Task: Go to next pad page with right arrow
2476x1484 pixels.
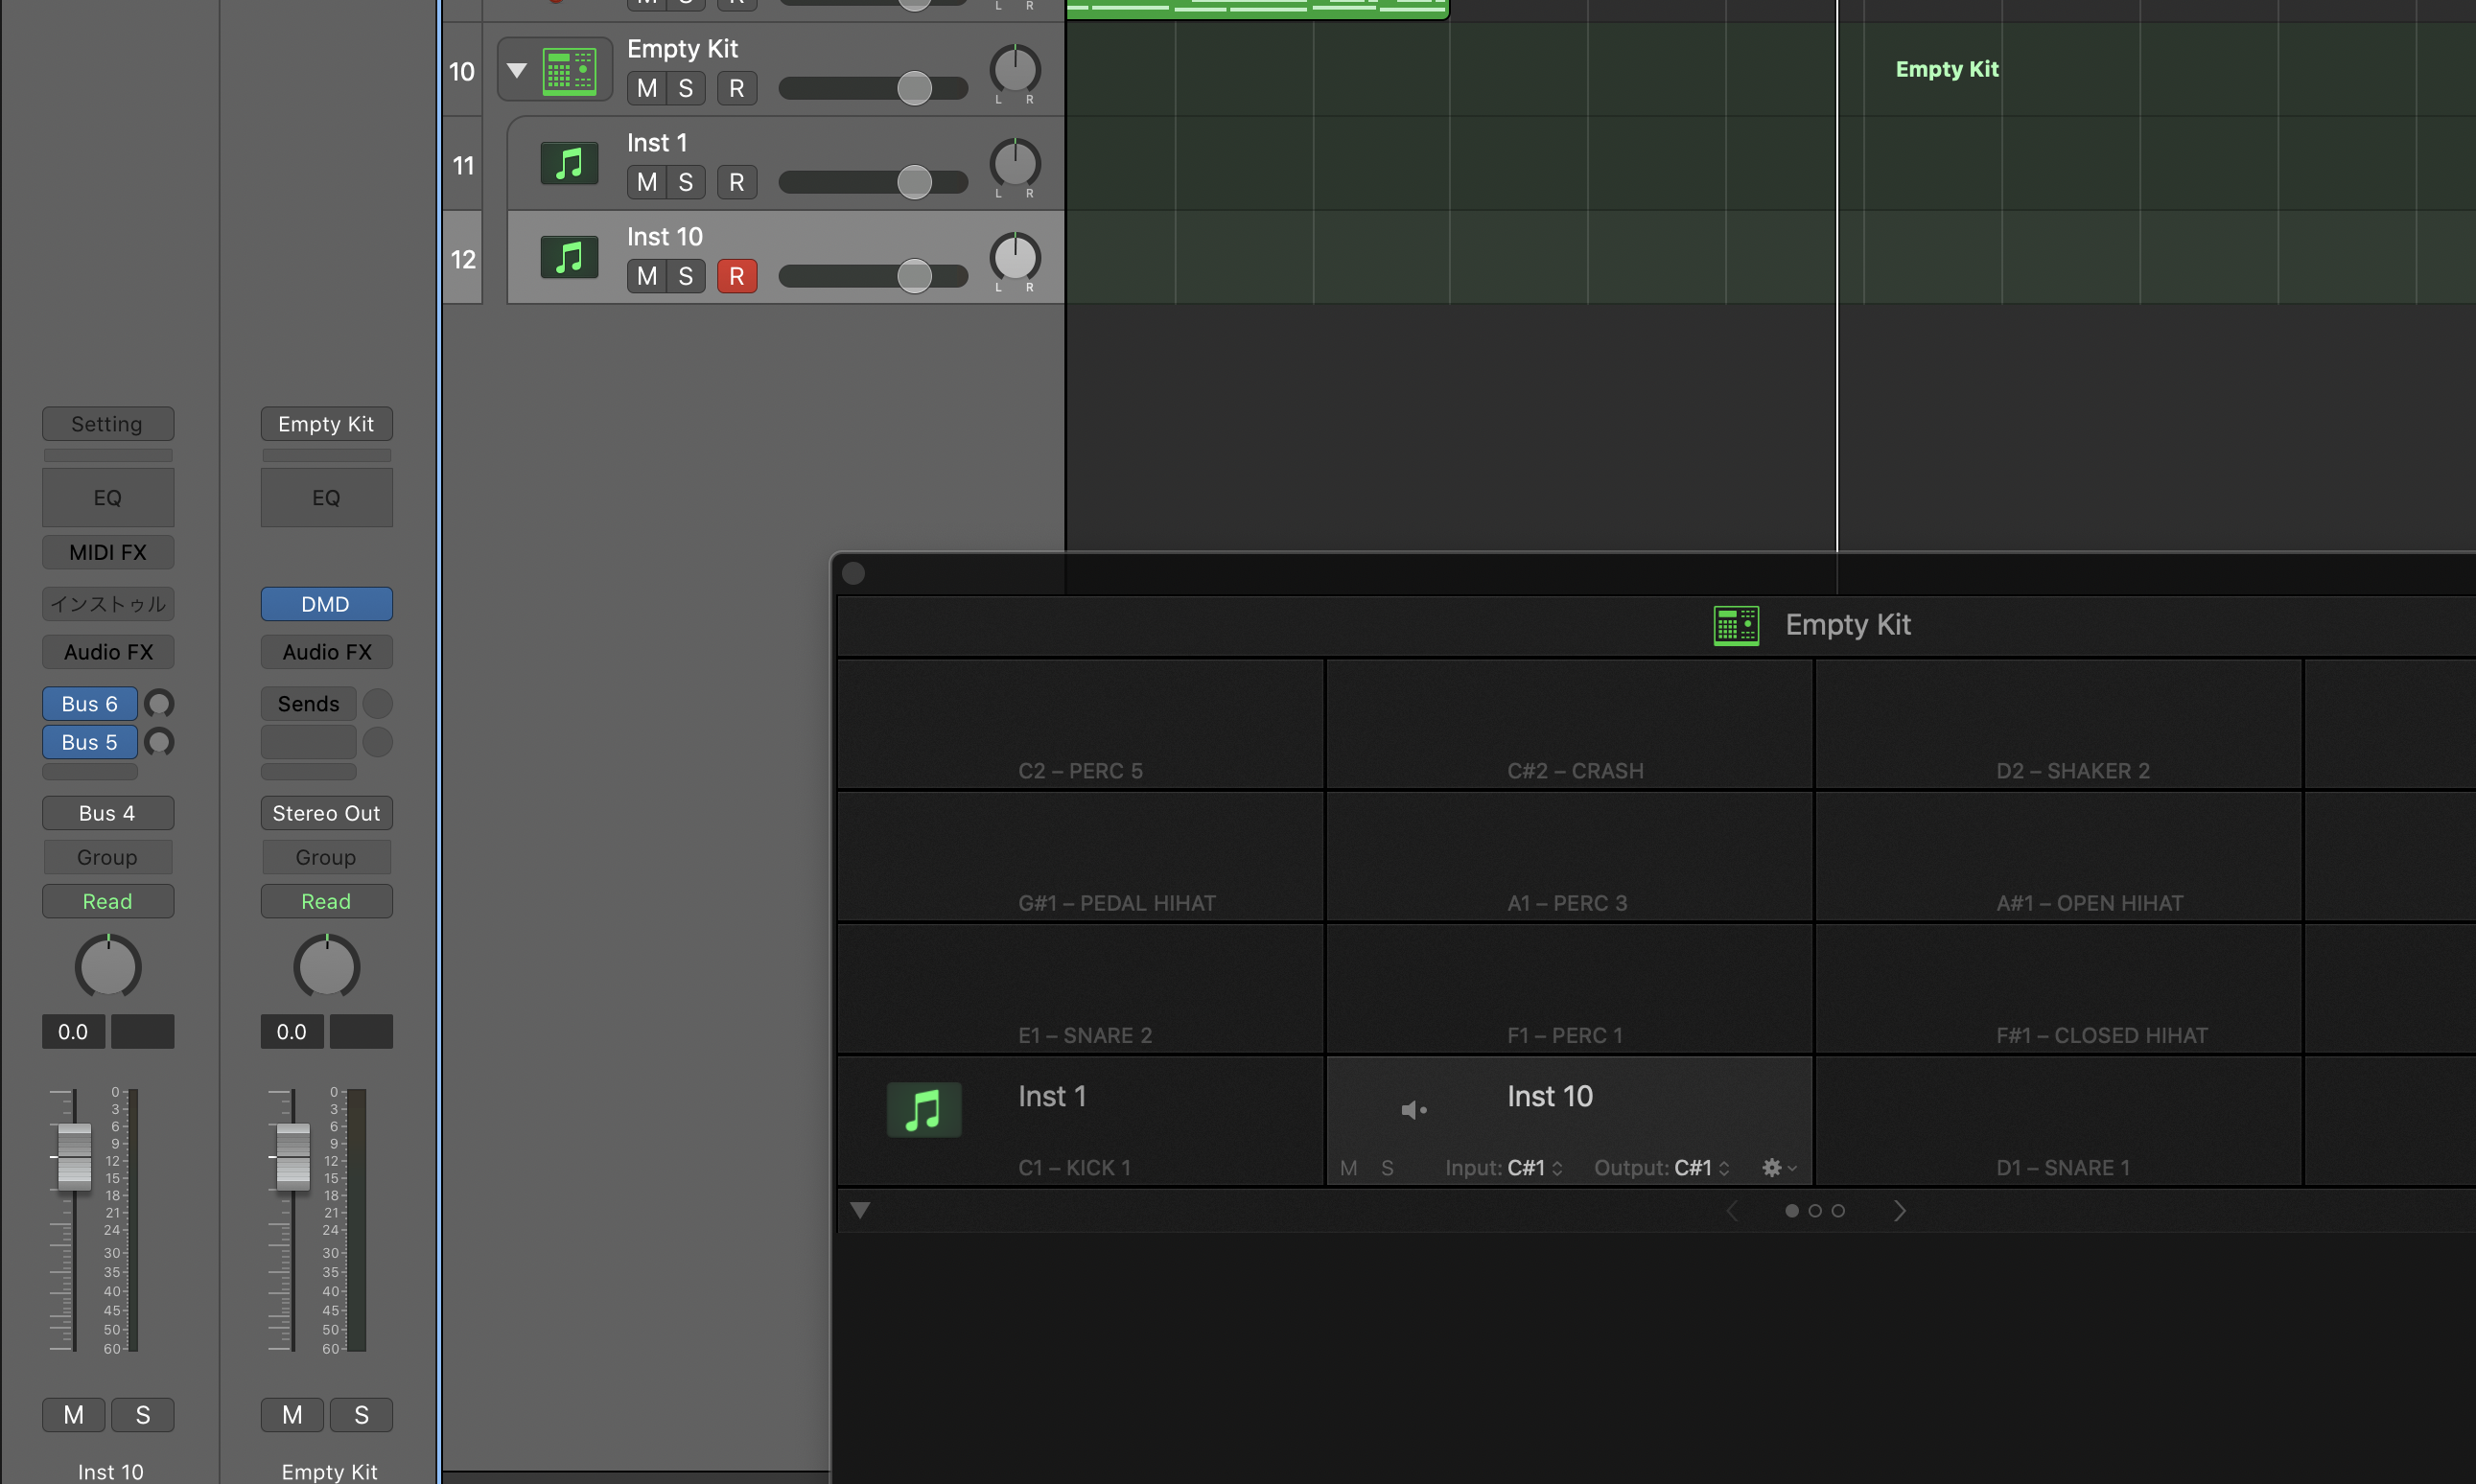Action: [x=1899, y=1211]
